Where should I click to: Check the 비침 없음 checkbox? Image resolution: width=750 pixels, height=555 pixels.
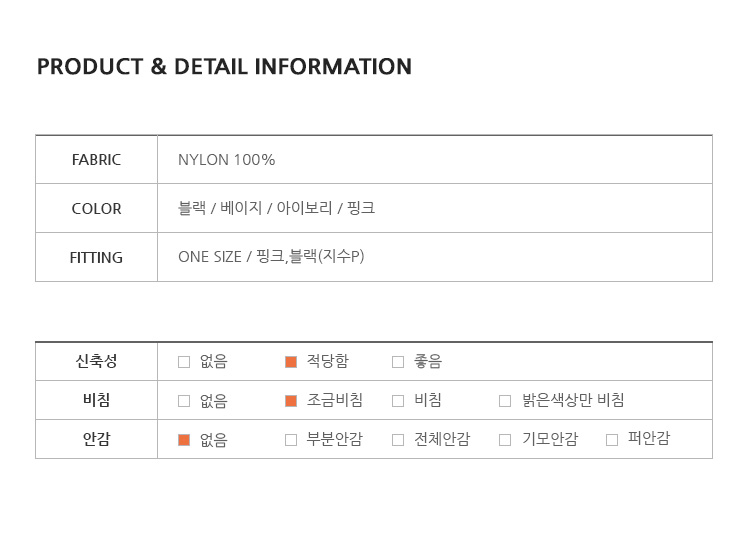click(x=184, y=400)
